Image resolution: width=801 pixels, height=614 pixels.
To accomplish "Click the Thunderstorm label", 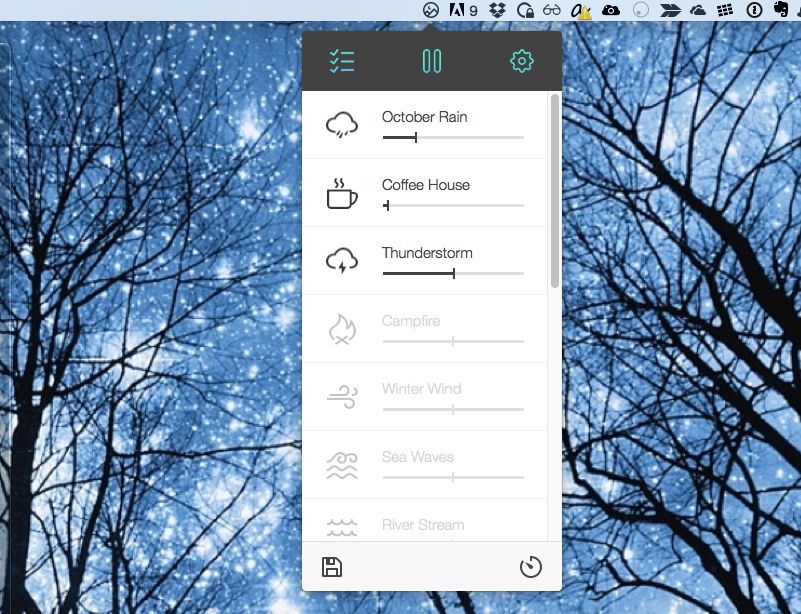I will point(427,253).
